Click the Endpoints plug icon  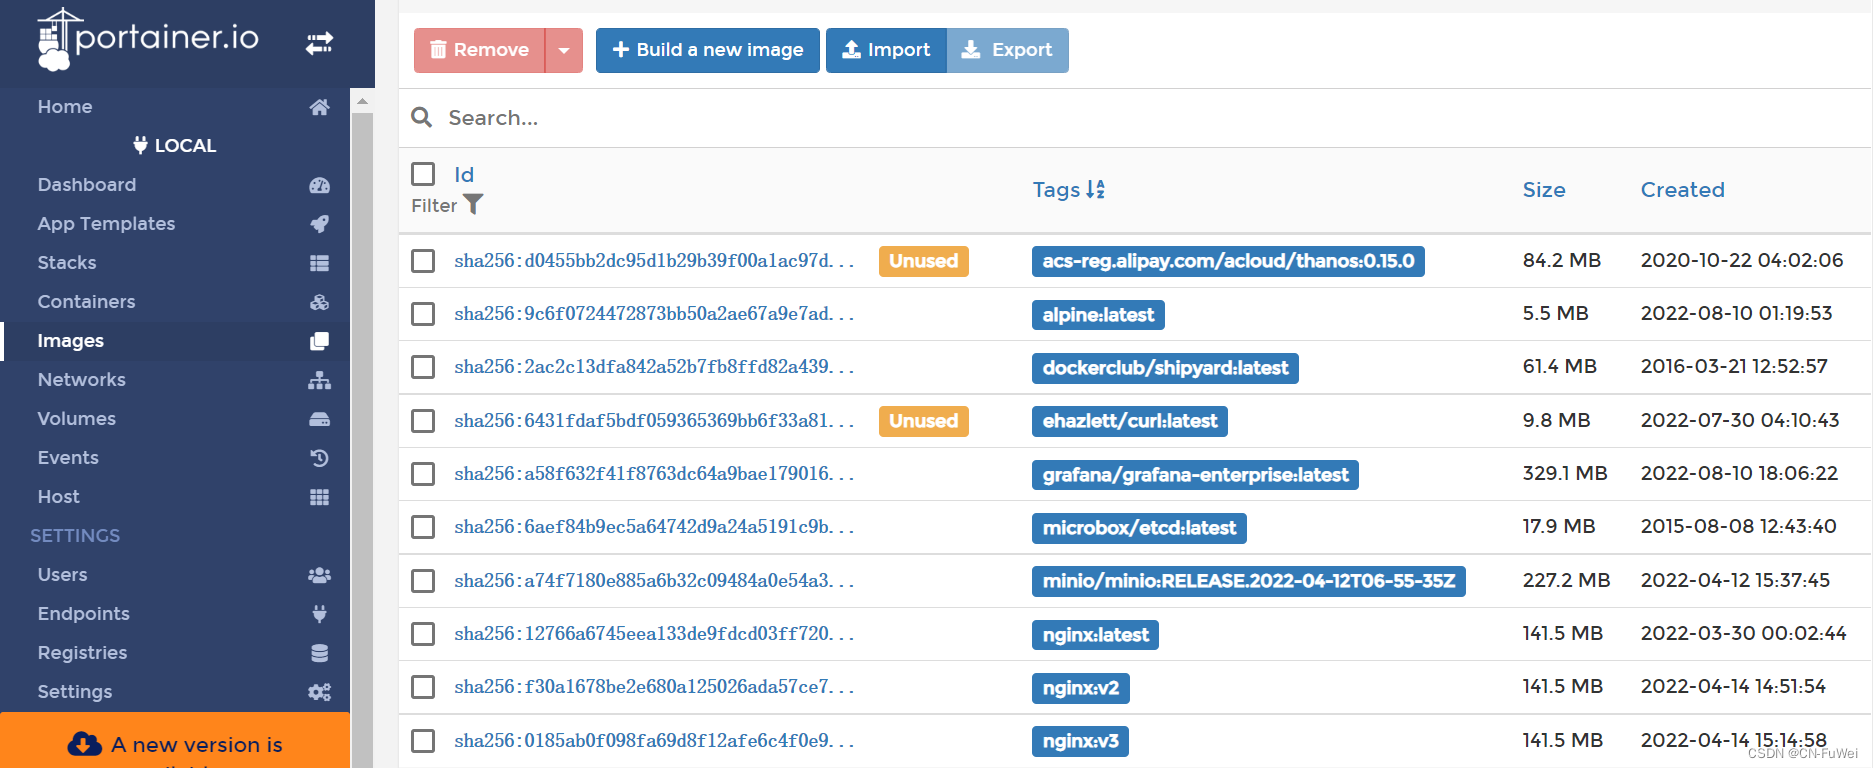tap(319, 614)
